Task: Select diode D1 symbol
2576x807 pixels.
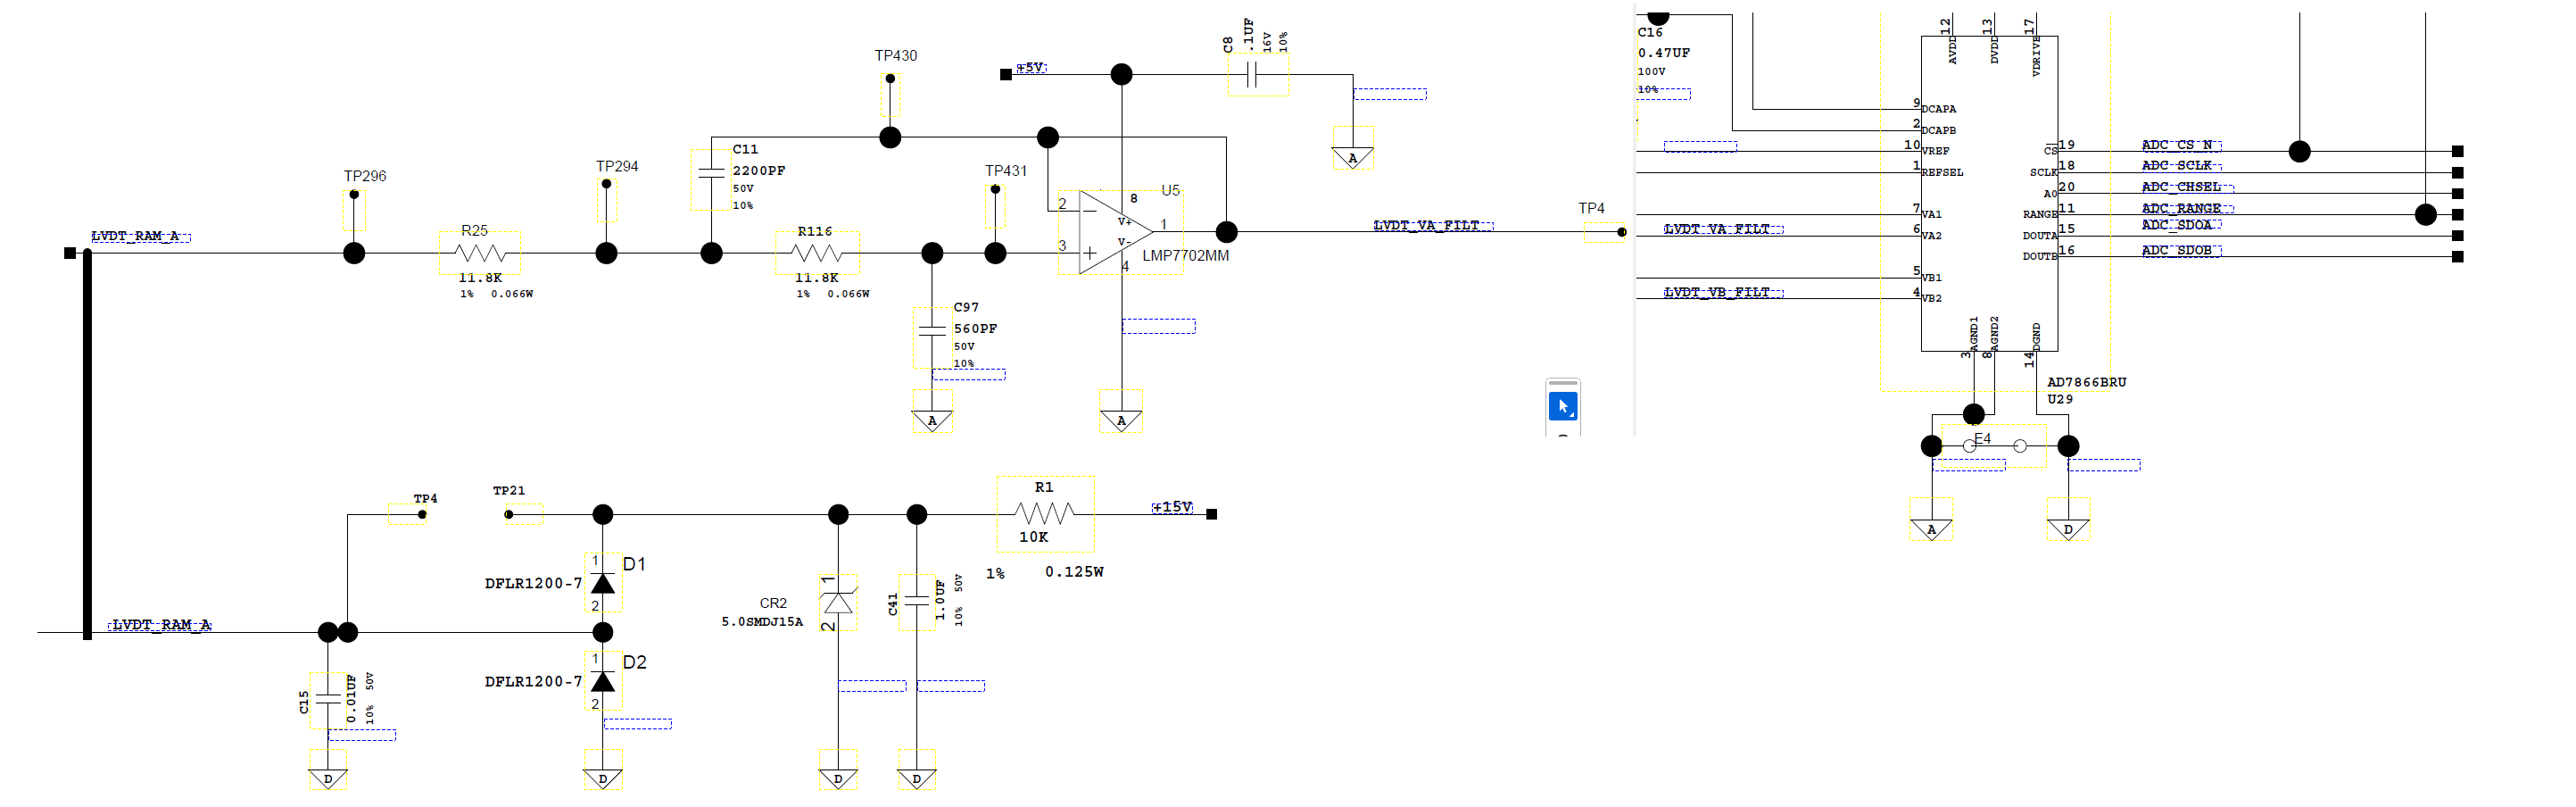Action: (603, 583)
